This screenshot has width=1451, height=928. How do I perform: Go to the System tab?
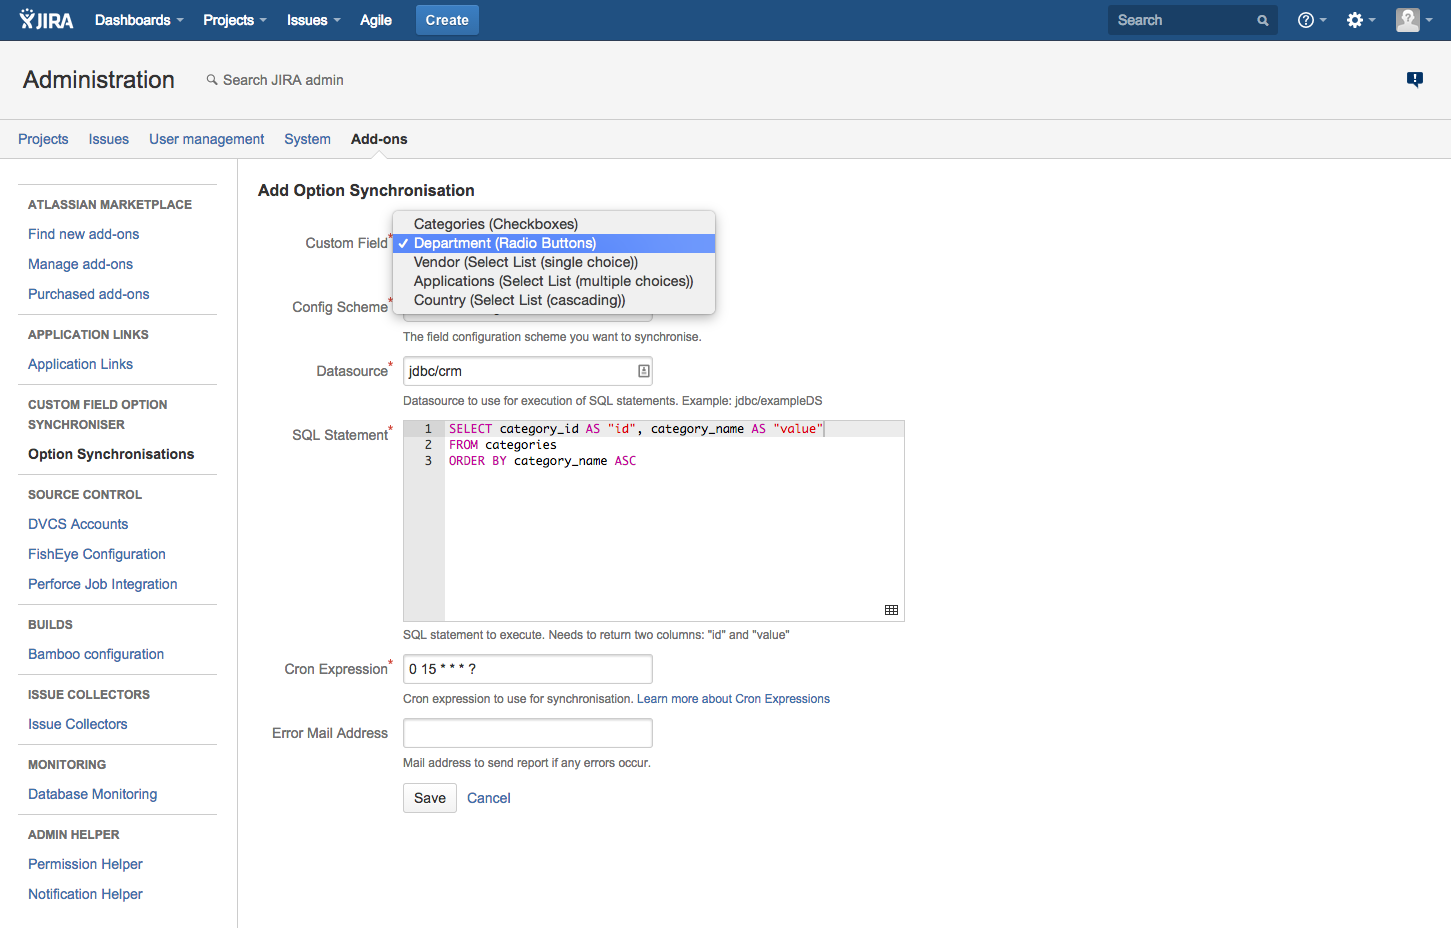click(x=307, y=139)
